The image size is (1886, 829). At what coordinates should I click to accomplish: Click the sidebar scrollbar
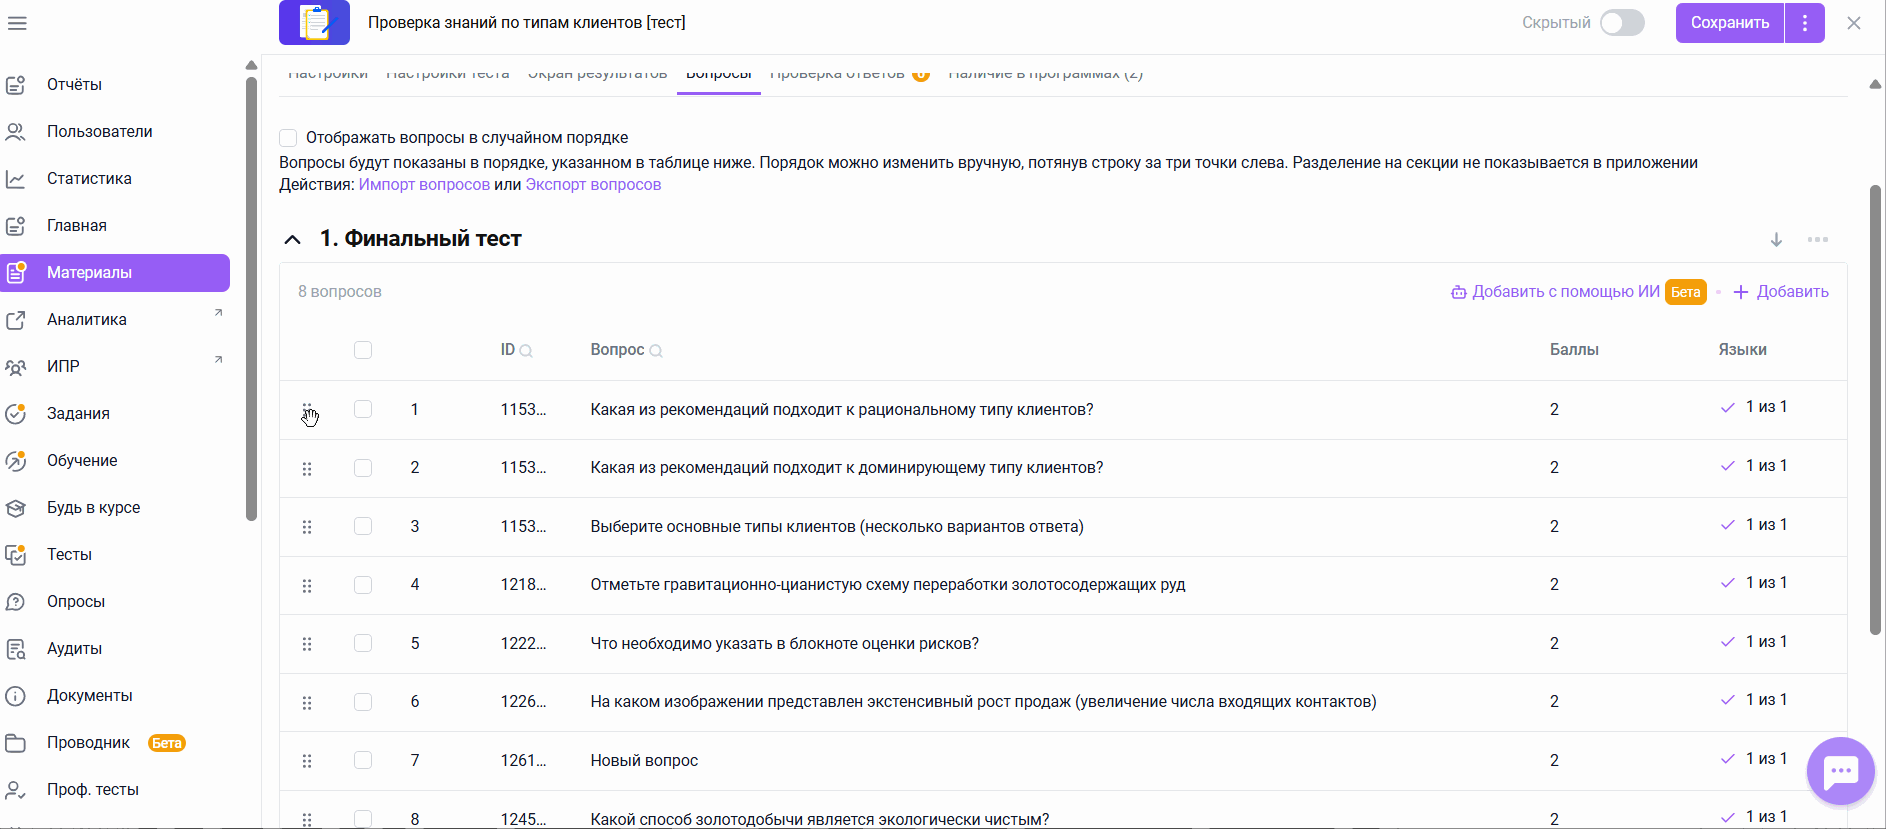point(251,298)
